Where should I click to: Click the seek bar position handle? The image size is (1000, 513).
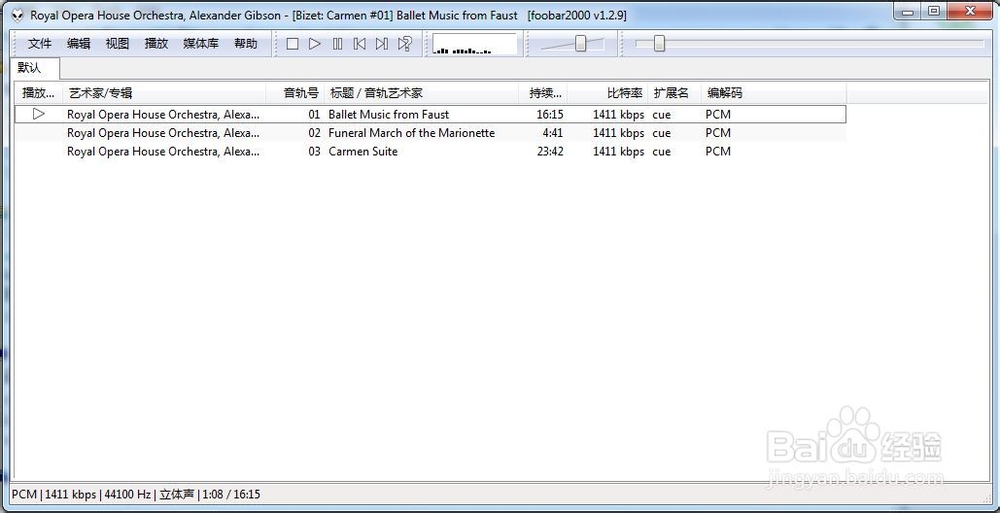(659, 43)
